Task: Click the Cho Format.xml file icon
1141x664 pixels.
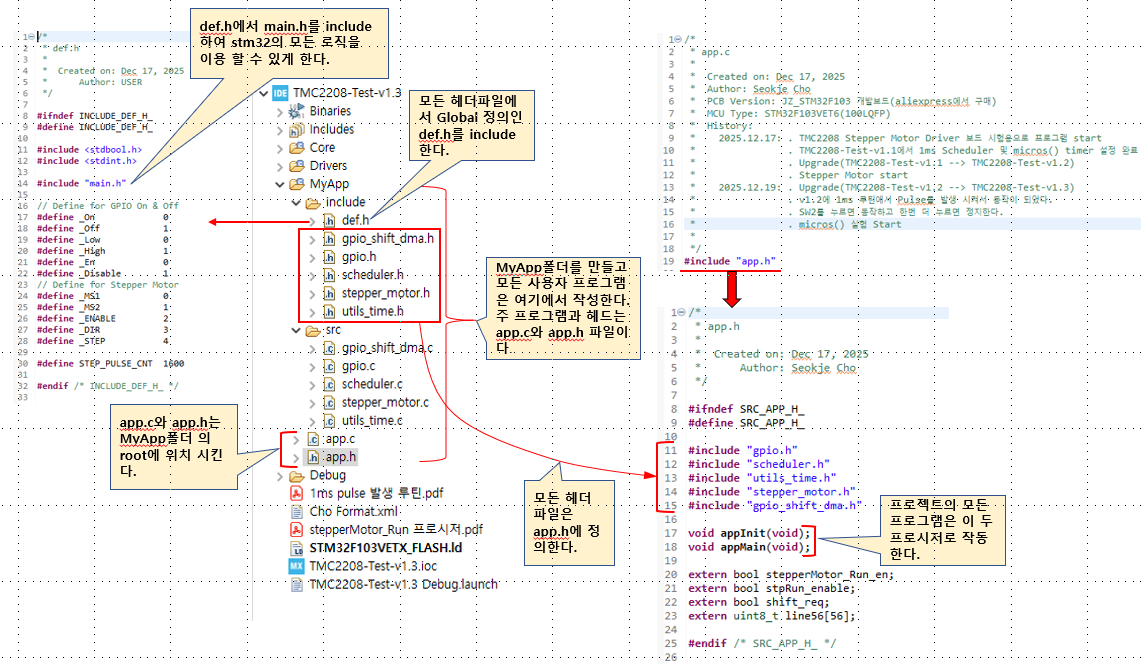Action: (296, 511)
